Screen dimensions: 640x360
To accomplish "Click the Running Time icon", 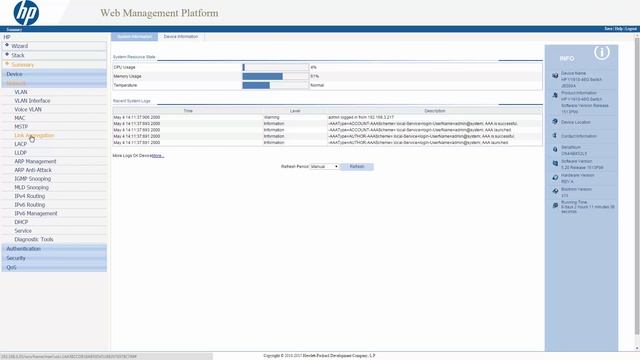I will [555, 205].
